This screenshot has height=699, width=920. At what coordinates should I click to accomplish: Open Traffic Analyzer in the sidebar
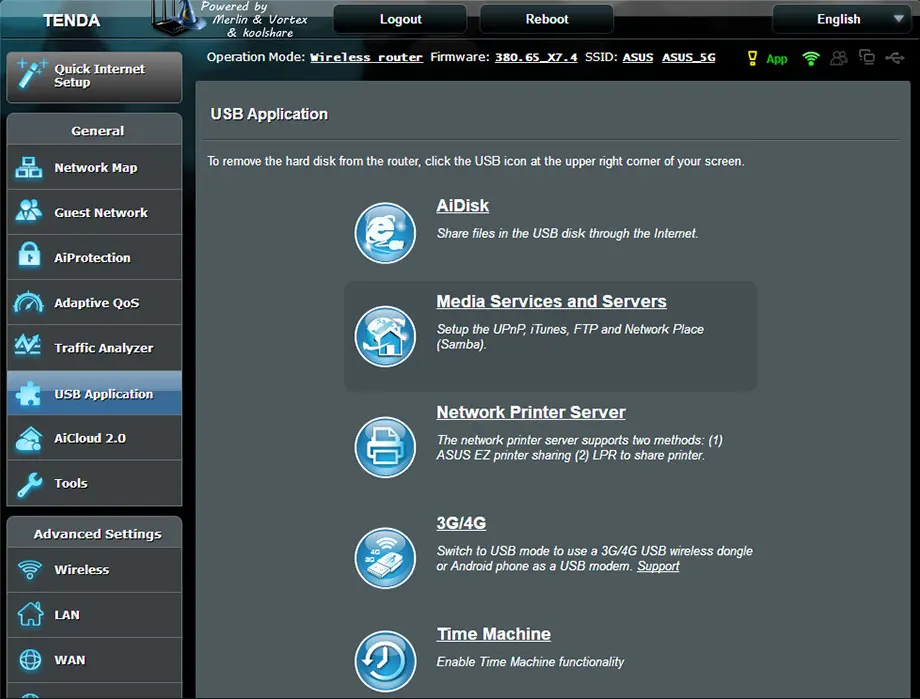pos(103,348)
